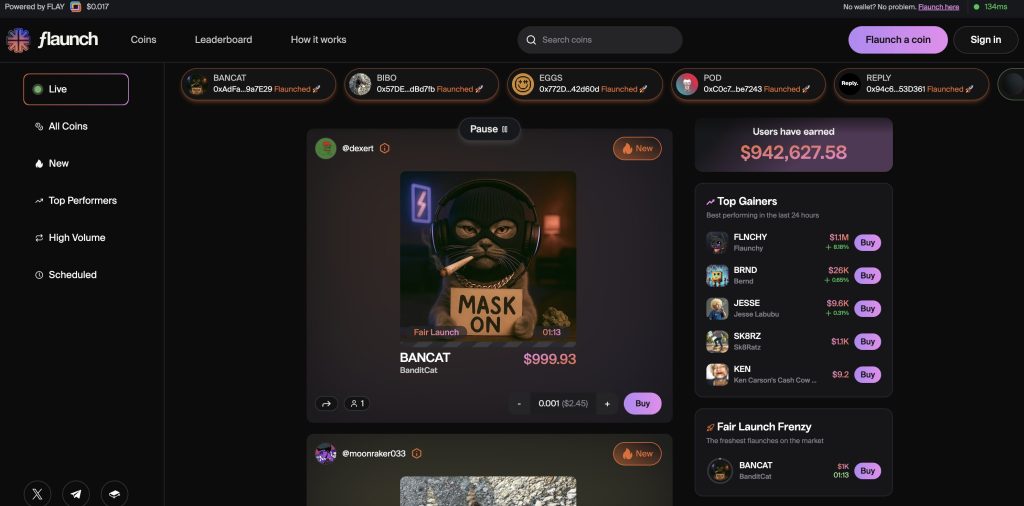The height and width of the screenshot is (506, 1024).
Task: Open the UK flag language icon
Action: pyautogui.click(x=18, y=40)
